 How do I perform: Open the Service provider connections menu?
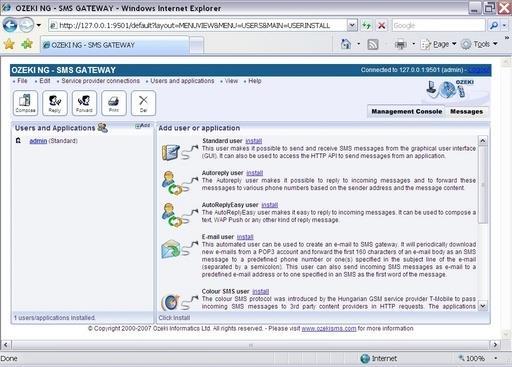point(100,81)
